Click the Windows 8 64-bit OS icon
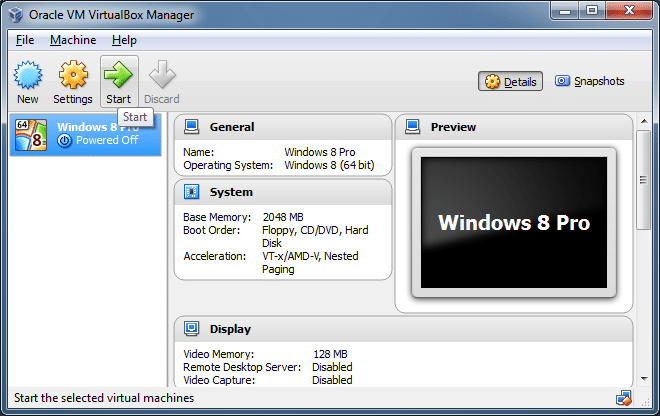 coord(31,135)
